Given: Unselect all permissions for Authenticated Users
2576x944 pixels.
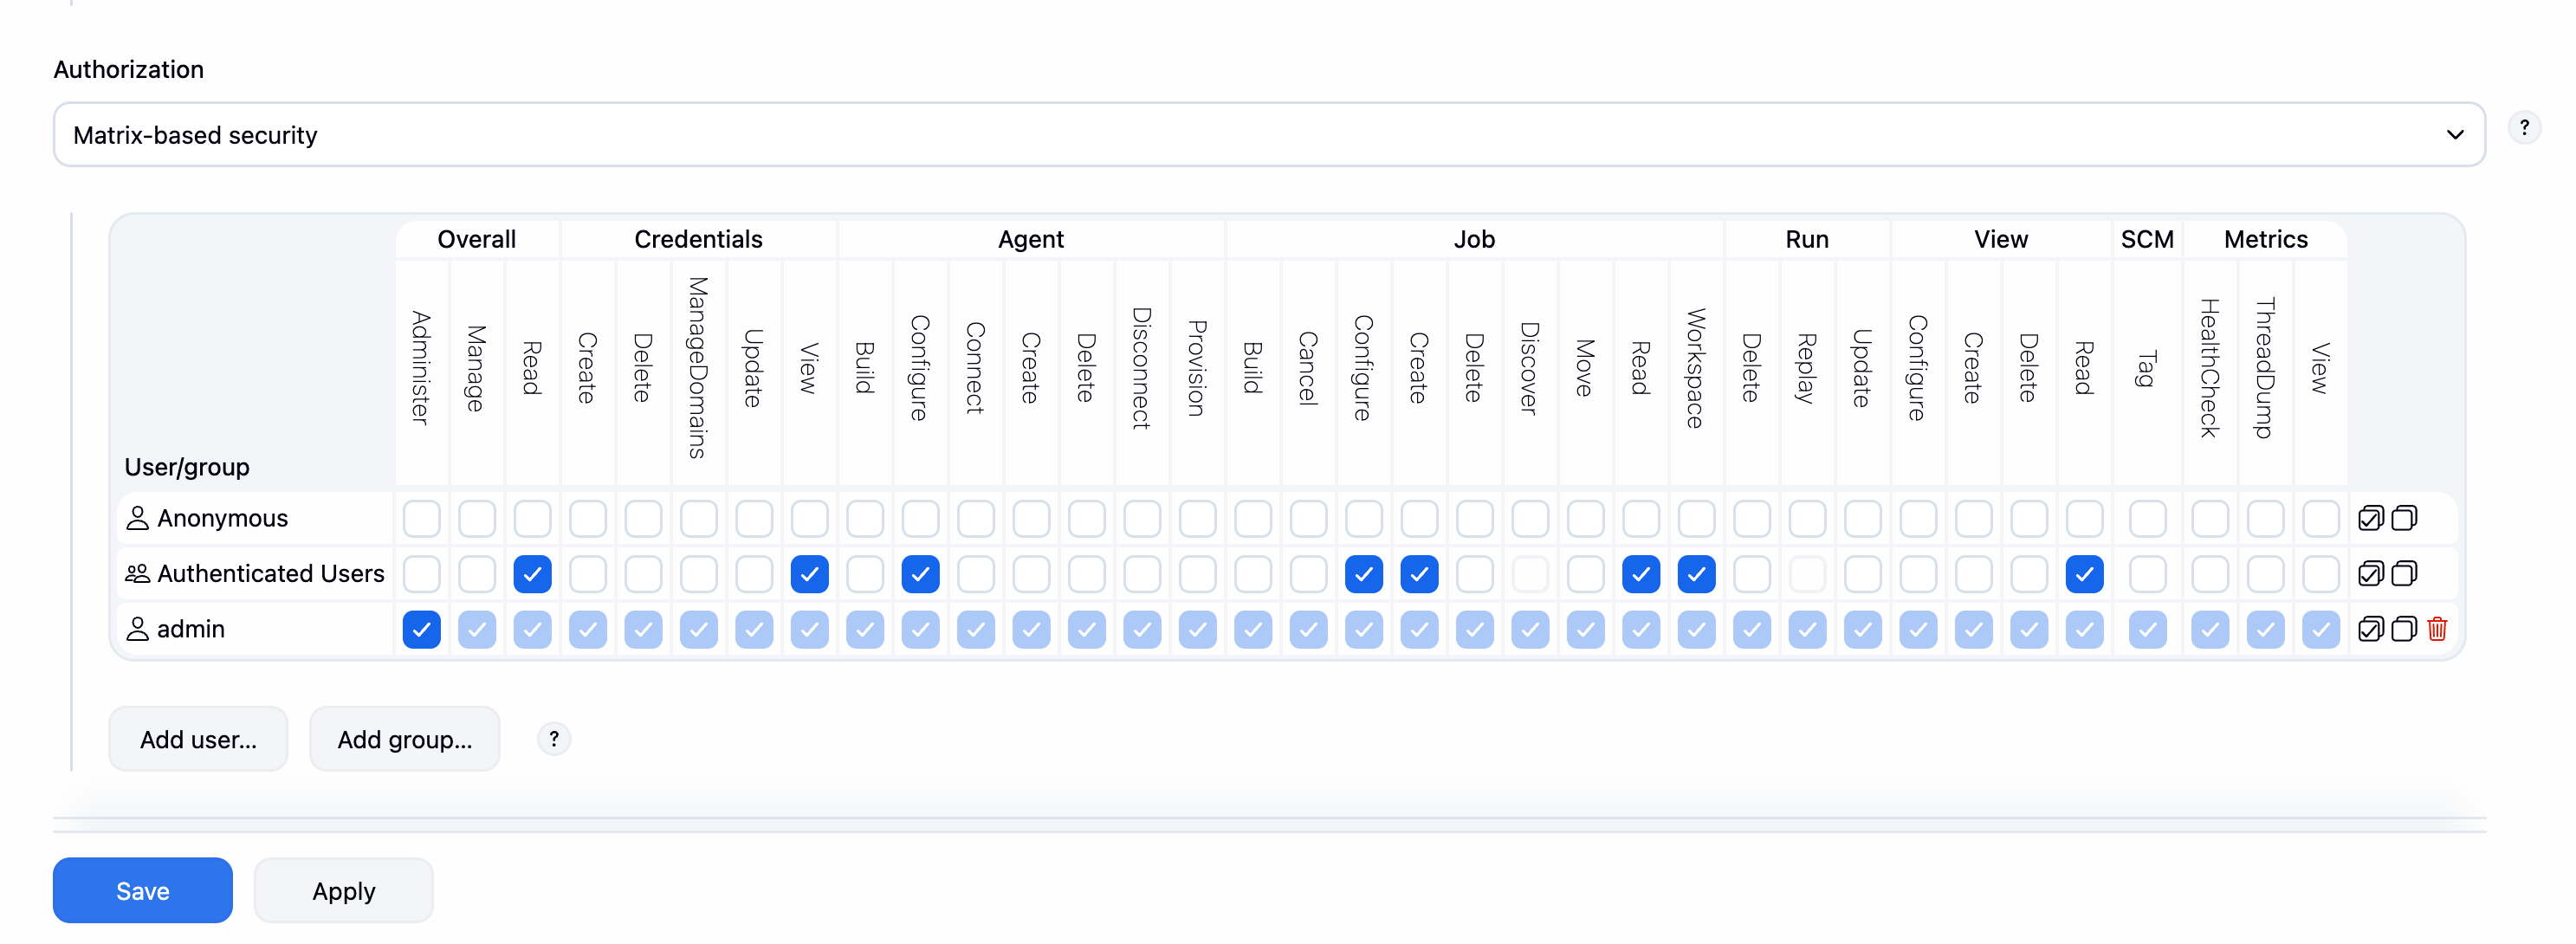Looking at the screenshot, I should [2404, 574].
